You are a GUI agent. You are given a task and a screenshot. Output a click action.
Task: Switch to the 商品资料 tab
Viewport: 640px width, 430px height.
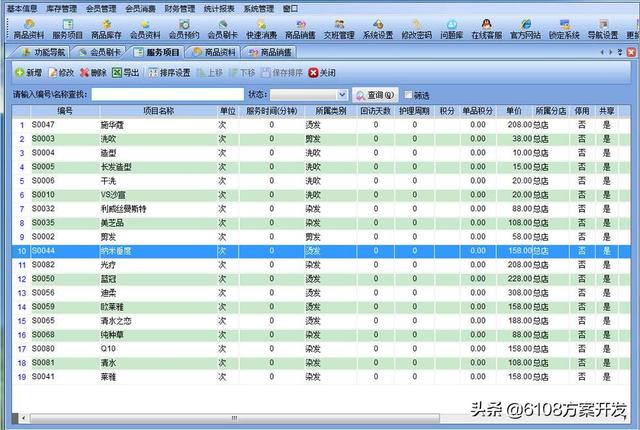[x=214, y=52]
